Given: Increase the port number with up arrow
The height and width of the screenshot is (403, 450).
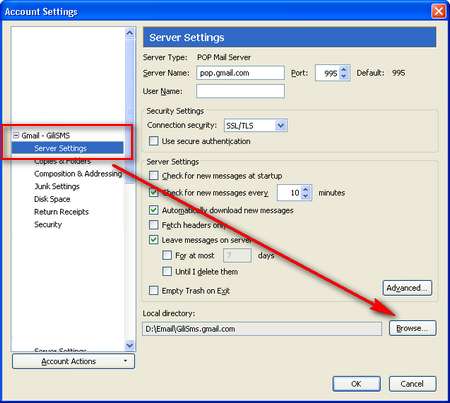Looking at the screenshot, I should tap(344, 69).
